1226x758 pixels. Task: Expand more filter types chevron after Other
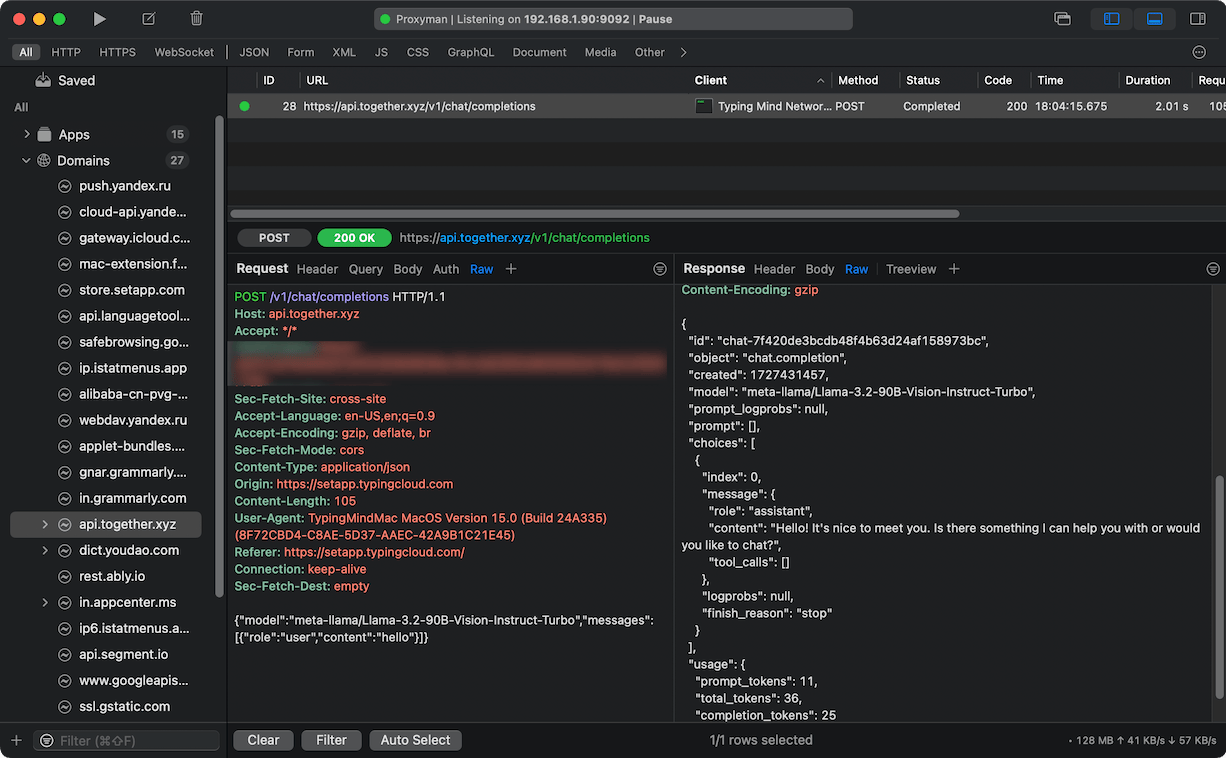pyautogui.click(x=683, y=52)
